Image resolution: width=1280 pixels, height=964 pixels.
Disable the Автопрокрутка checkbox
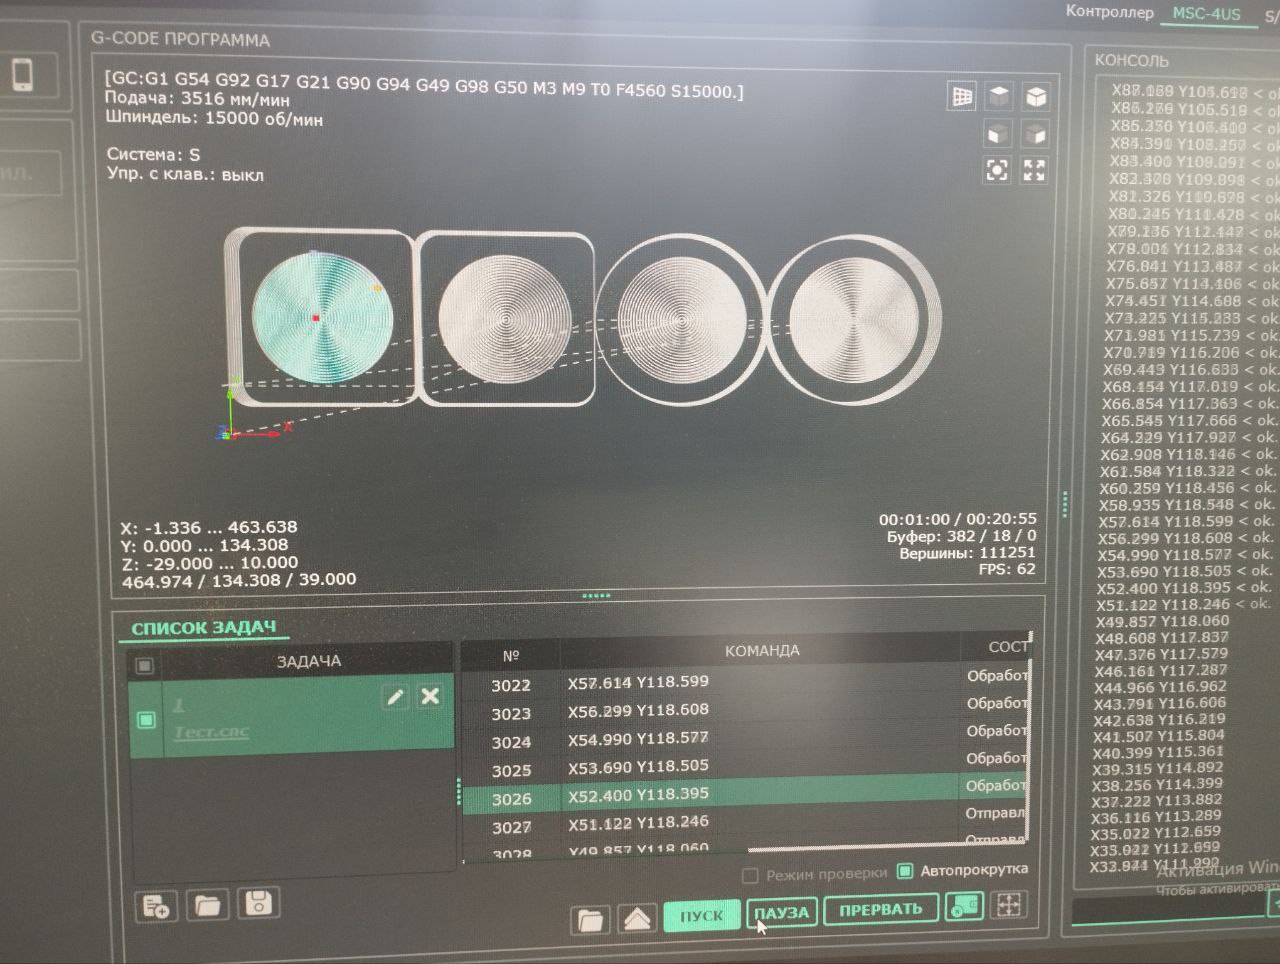click(x=905, y=871)
